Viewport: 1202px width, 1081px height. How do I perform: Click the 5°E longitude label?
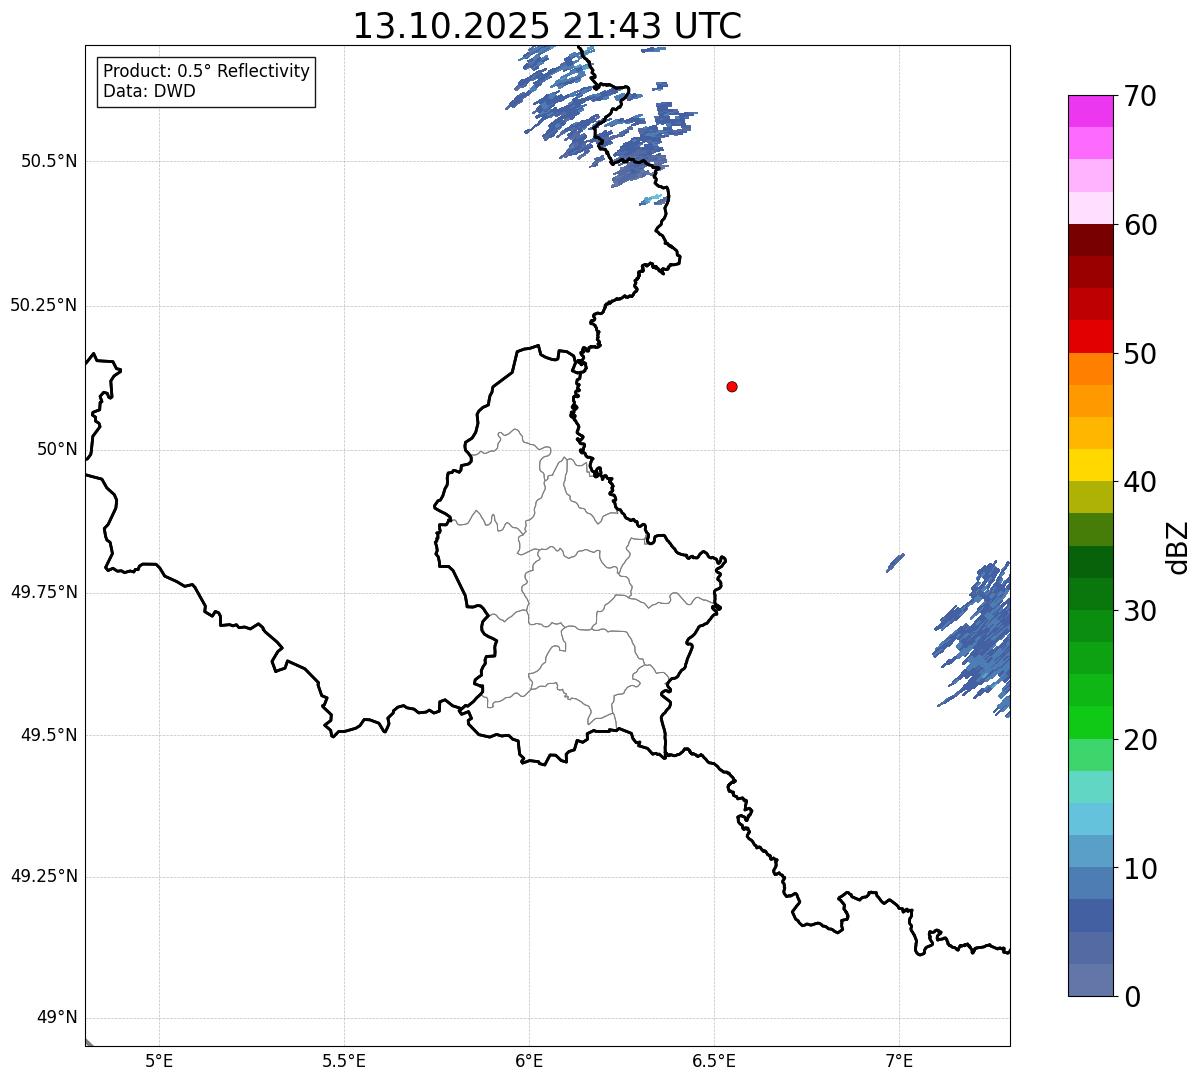[159, 1060]
